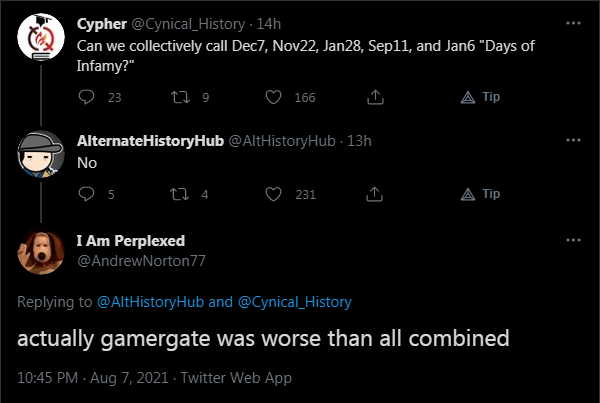Open more options on AlternateHistoryHub's tweet
The image size is (600, 403).
click(x=573, y=140)
